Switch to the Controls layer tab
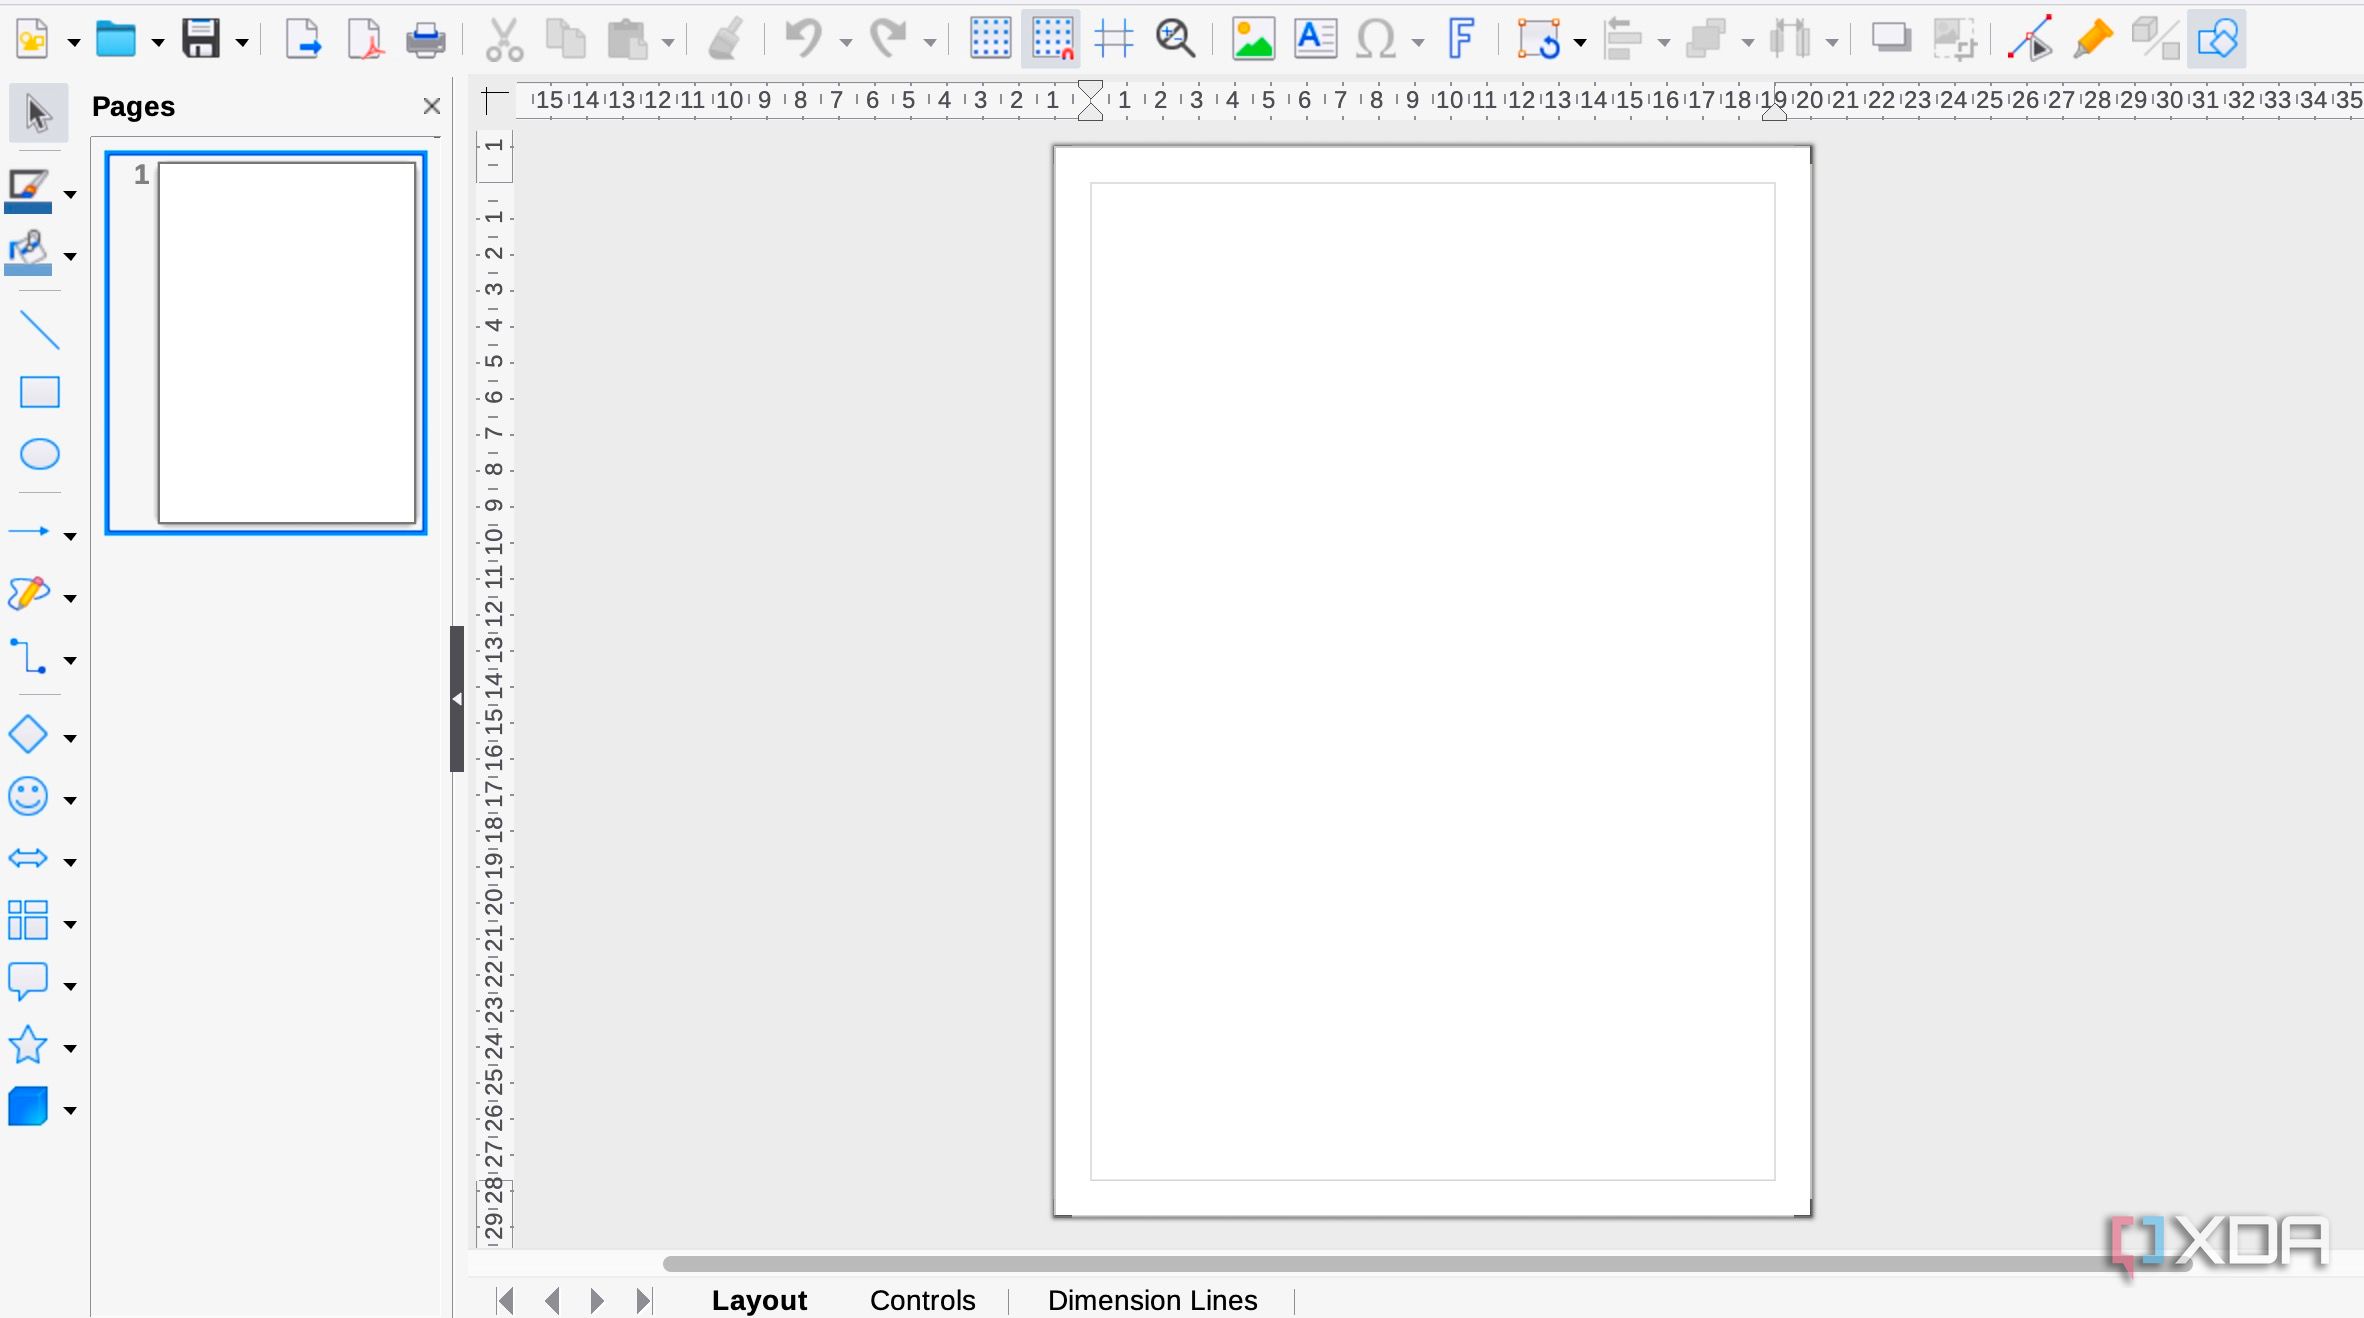The image size is (2364, 1318). (922, 1300)
